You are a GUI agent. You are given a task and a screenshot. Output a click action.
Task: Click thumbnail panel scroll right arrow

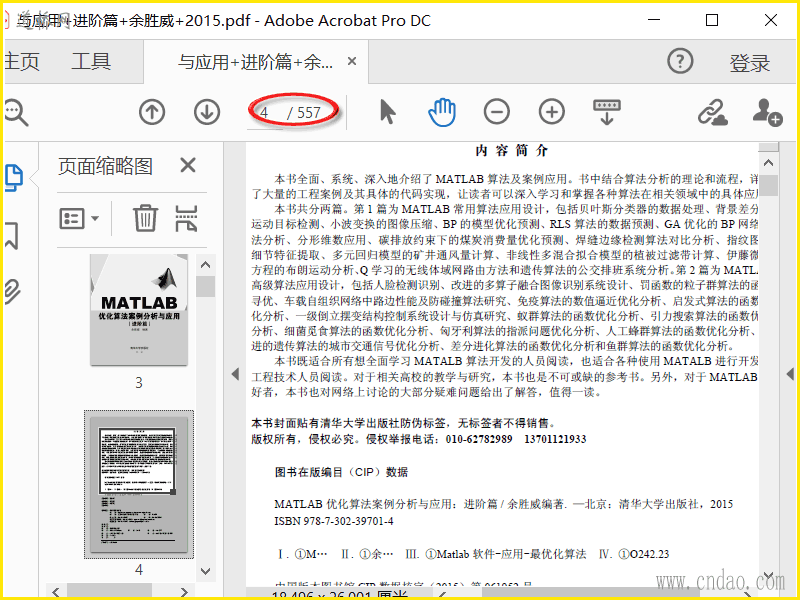(184, 592)
